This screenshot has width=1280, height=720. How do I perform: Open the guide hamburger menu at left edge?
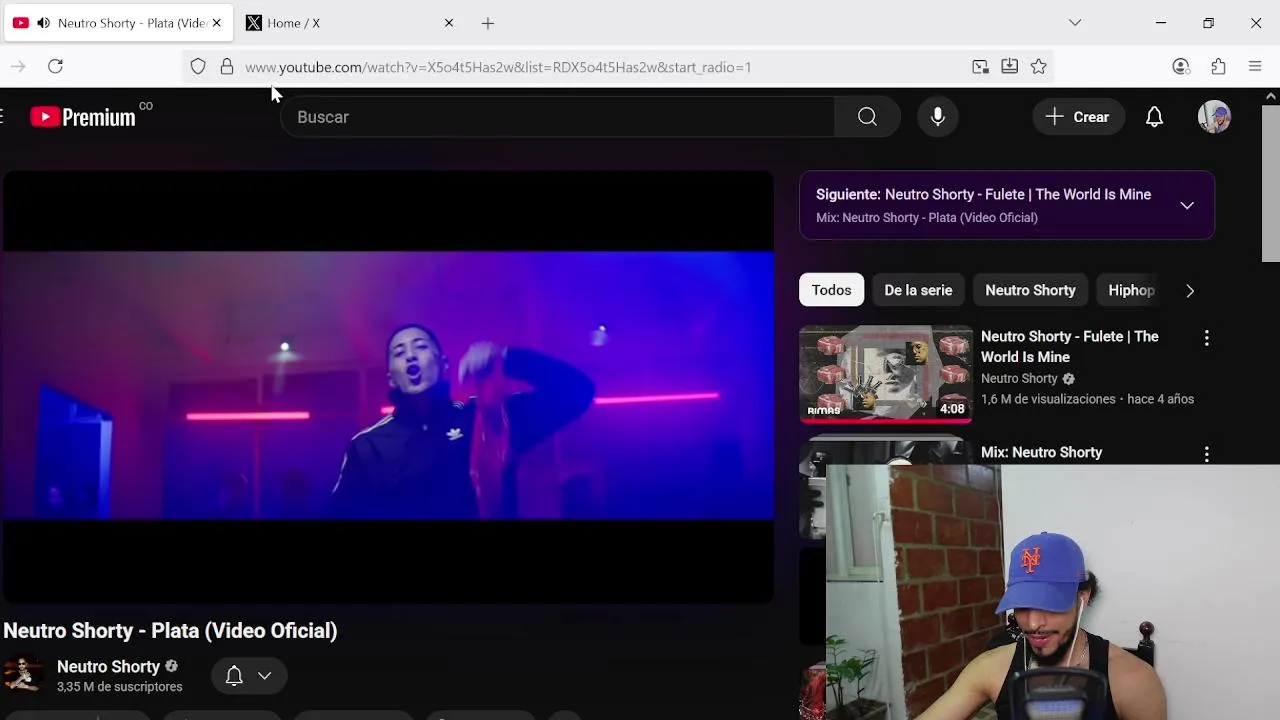[x=3, y=117]
